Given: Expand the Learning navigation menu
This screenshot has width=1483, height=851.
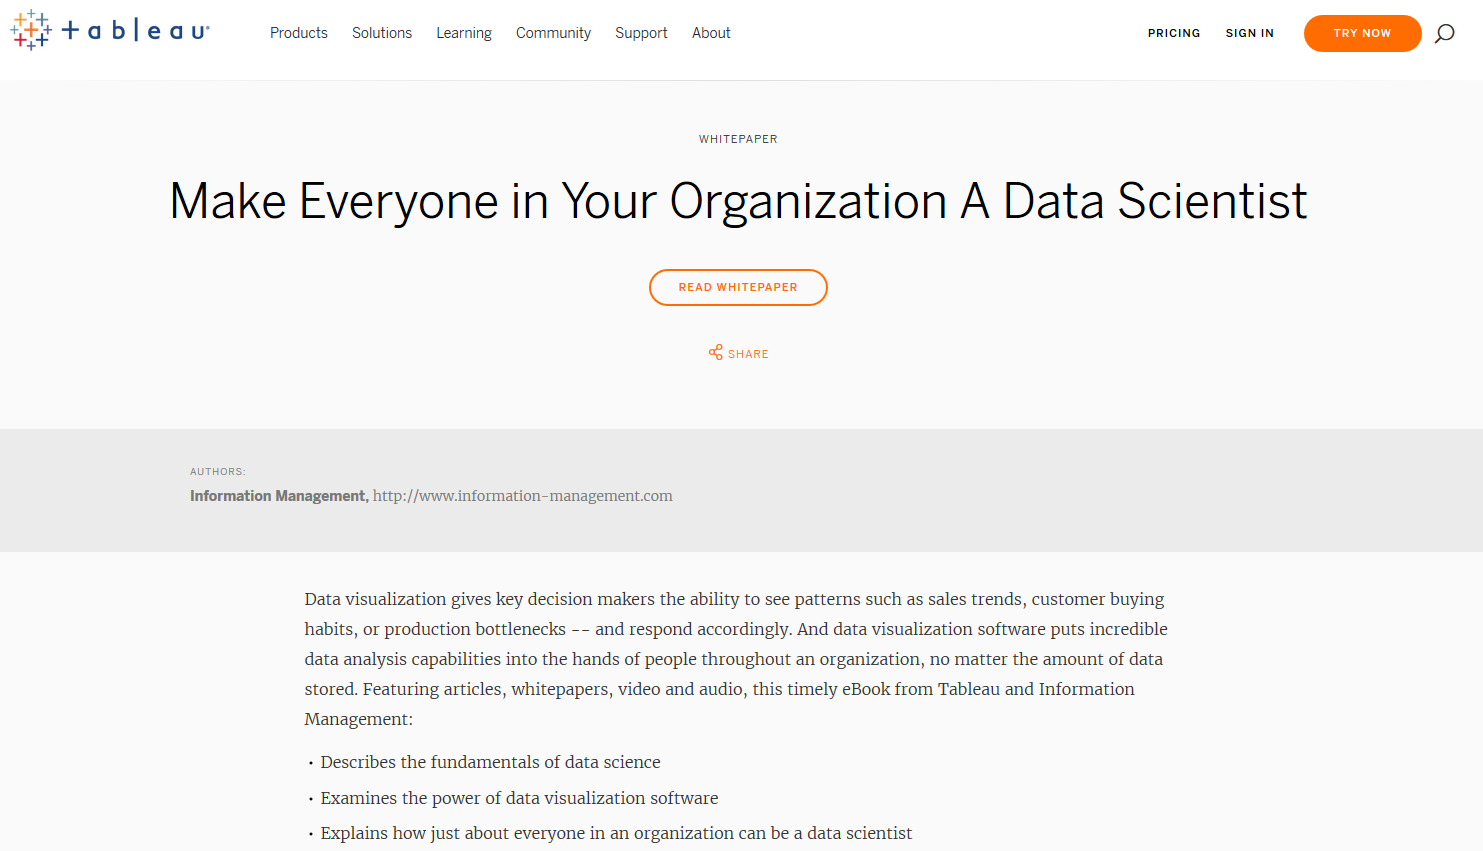Looking at the screenshot, I should pos(464,33).
